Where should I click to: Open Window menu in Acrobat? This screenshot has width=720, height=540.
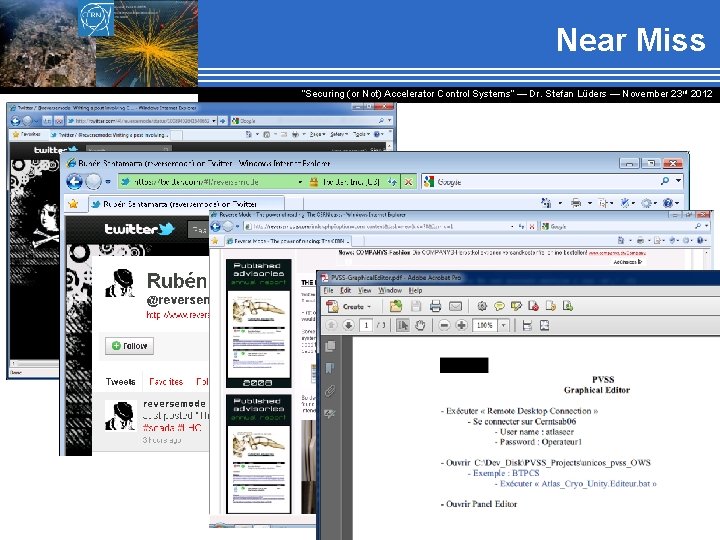pyautogui.click(x=390, y=290)
